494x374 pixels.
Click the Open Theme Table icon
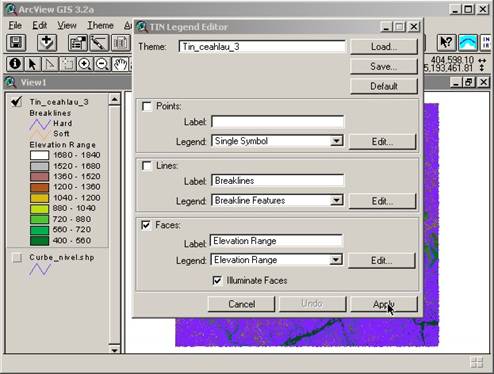pyautogui.click(x=120, y=43)
